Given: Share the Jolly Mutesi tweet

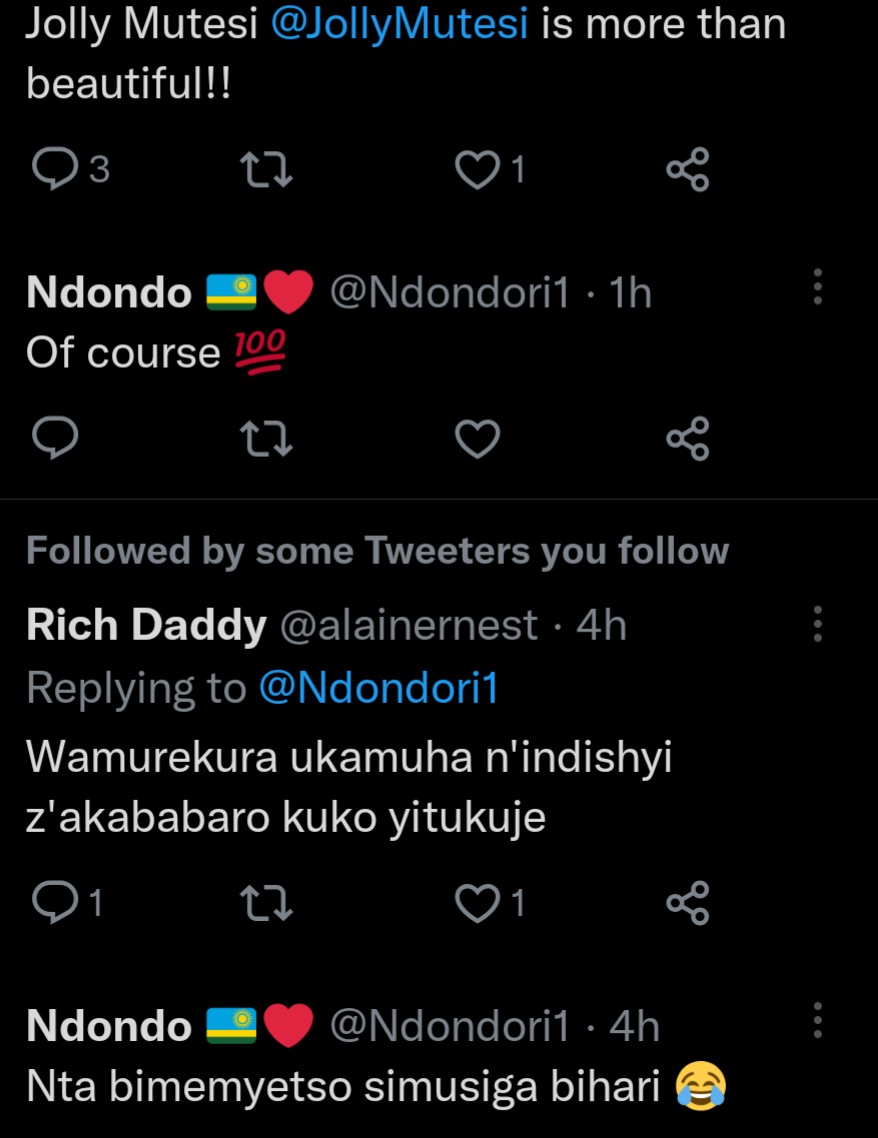Looking at the screenshot, I should pos(687,170).
